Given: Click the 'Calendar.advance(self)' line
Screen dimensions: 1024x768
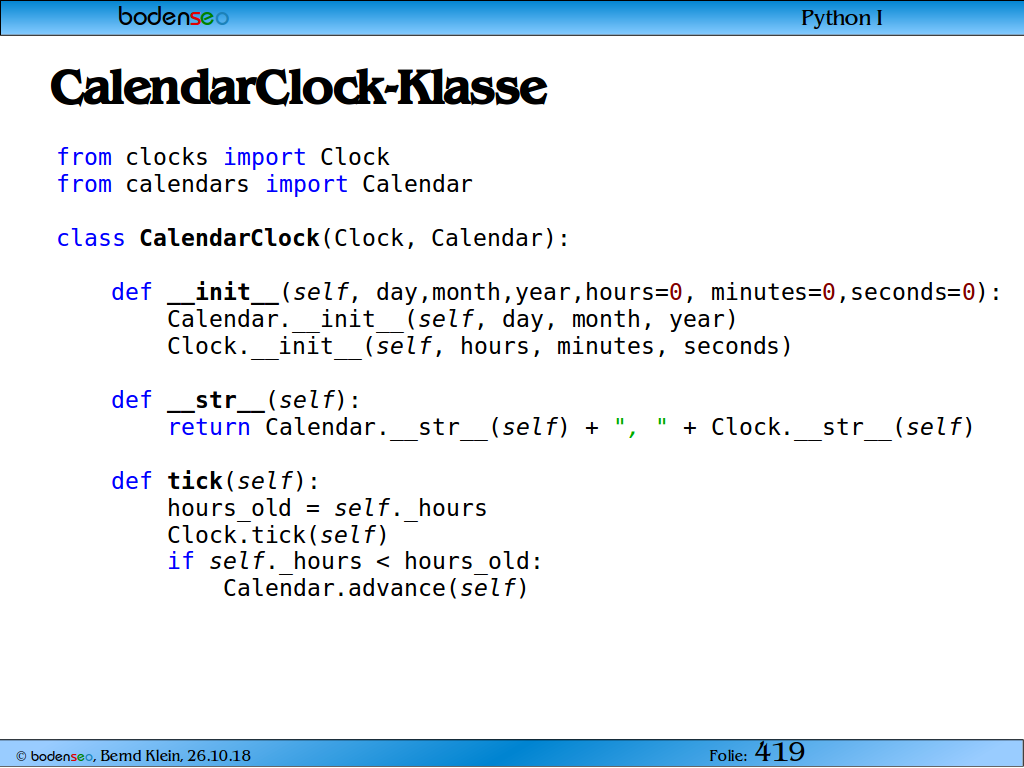Looking at the screenshot, I should (376, 588).
